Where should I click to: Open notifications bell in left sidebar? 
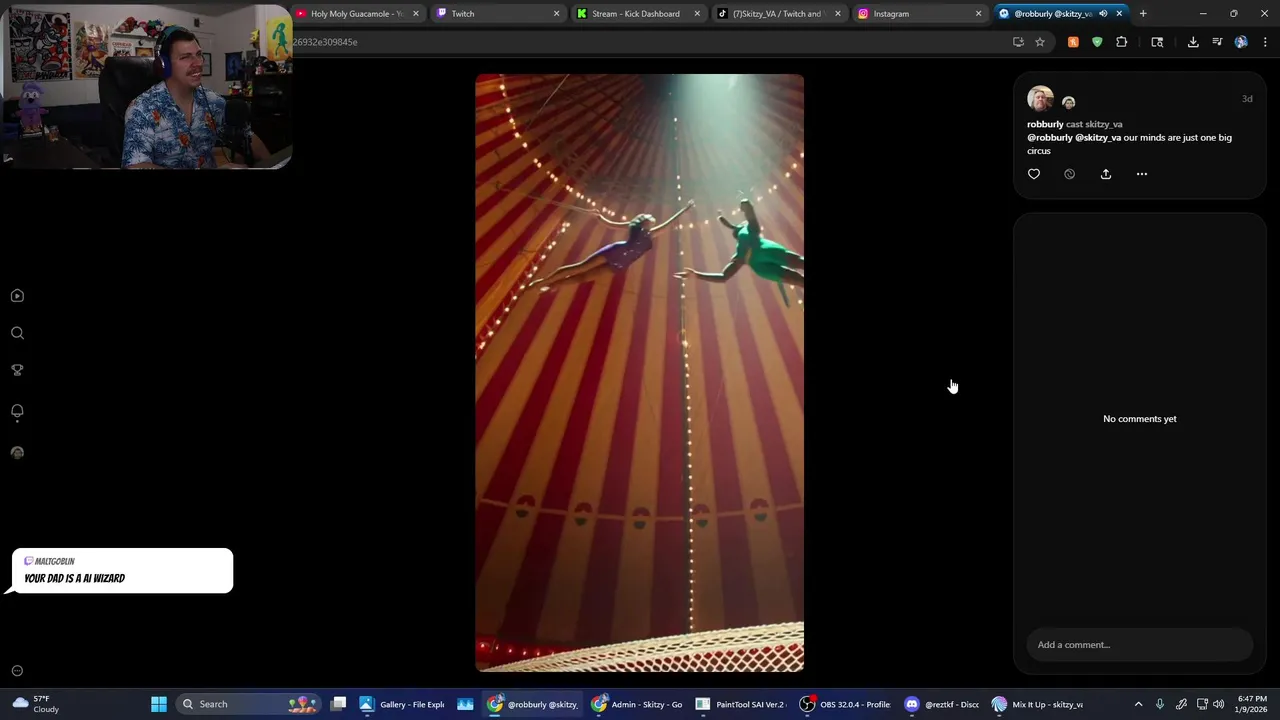[x=17, y=411]
